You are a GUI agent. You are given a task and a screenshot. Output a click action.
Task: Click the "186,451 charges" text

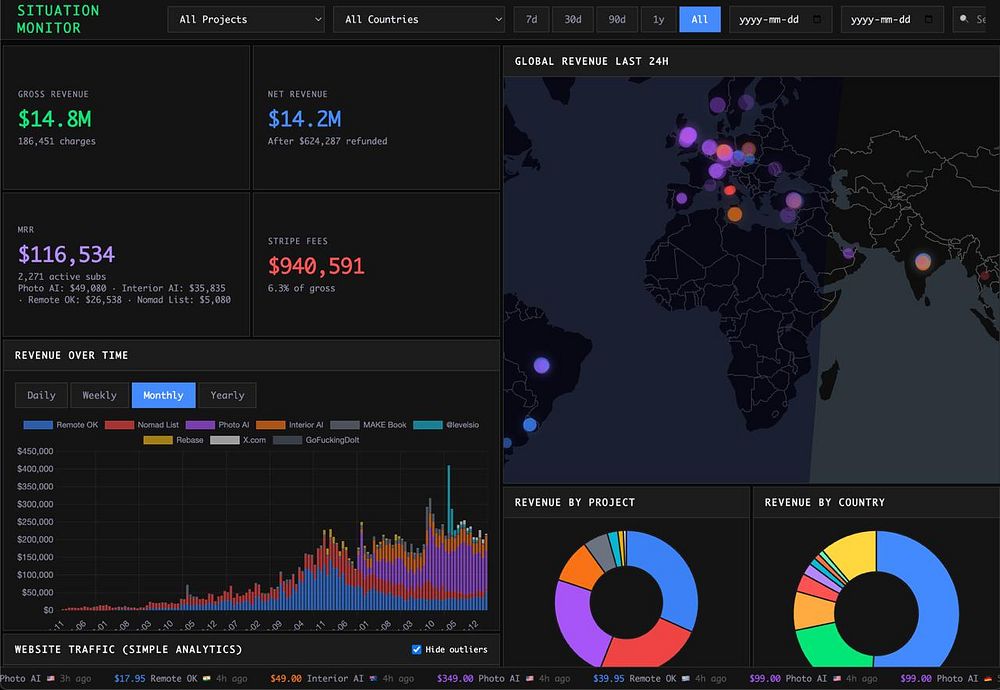(x=57, y=142)
